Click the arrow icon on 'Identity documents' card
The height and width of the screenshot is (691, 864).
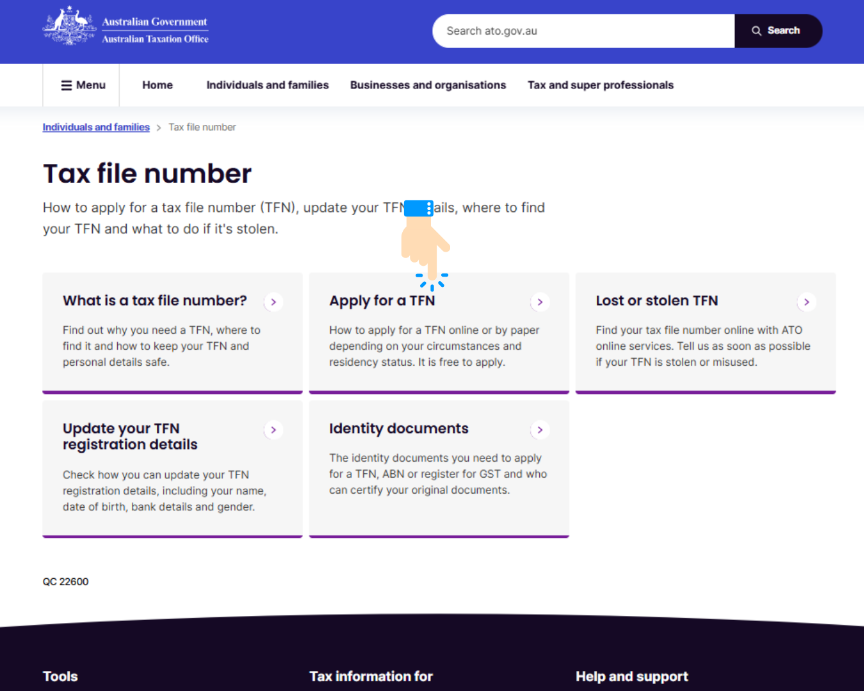540,430
